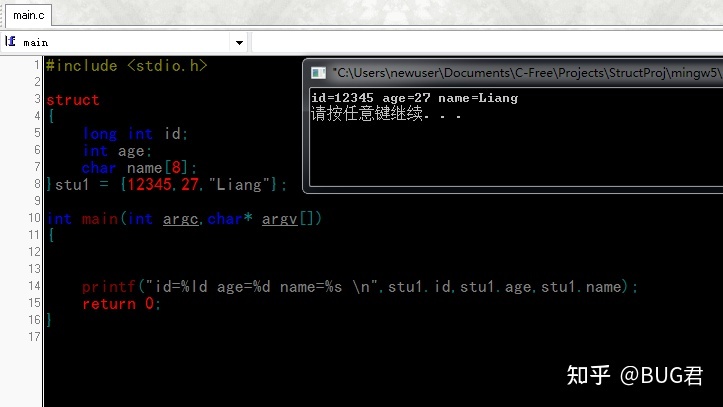The width and height of the screenshot is (723, 407).
Task: Click the printf statement on line 14
Action: [360, 287]
